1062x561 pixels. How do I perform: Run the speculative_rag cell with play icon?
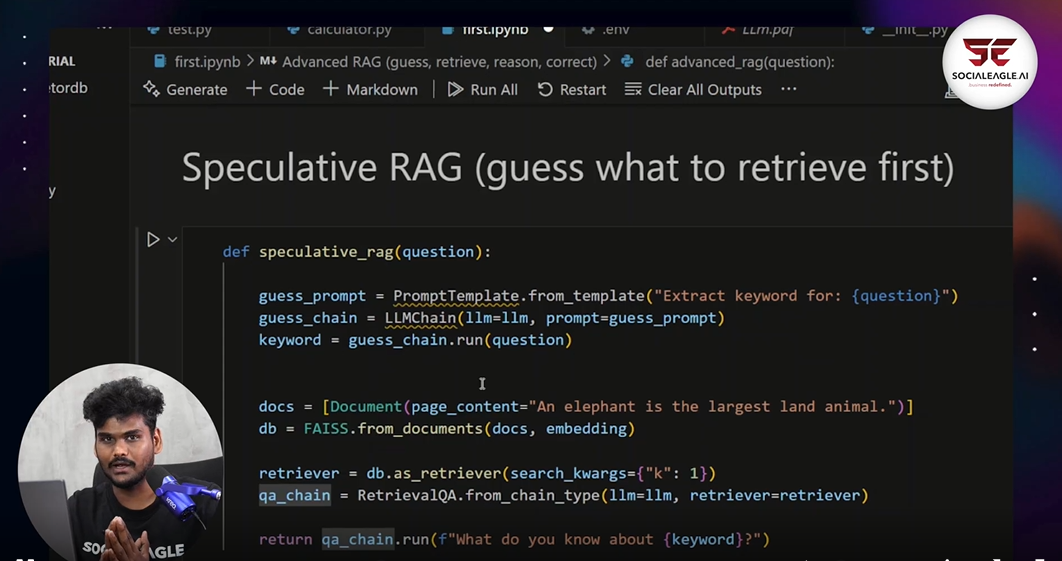pos(153,239)
